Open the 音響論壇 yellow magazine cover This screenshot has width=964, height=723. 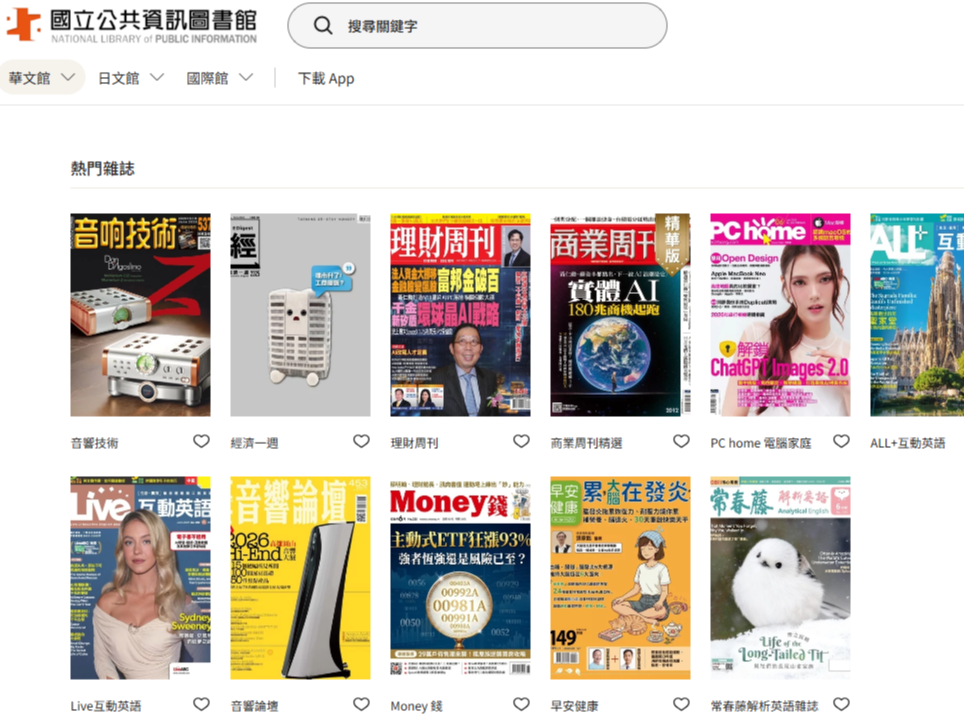pos(300,578)
